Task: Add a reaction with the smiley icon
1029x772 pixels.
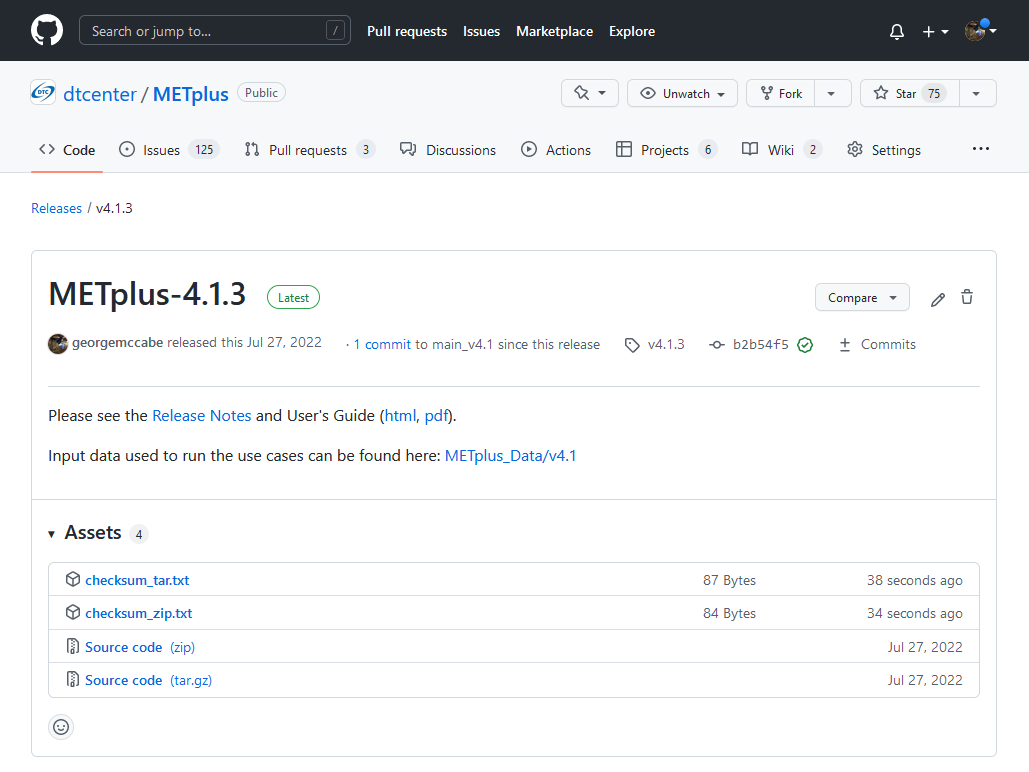Action: [61, 726]
